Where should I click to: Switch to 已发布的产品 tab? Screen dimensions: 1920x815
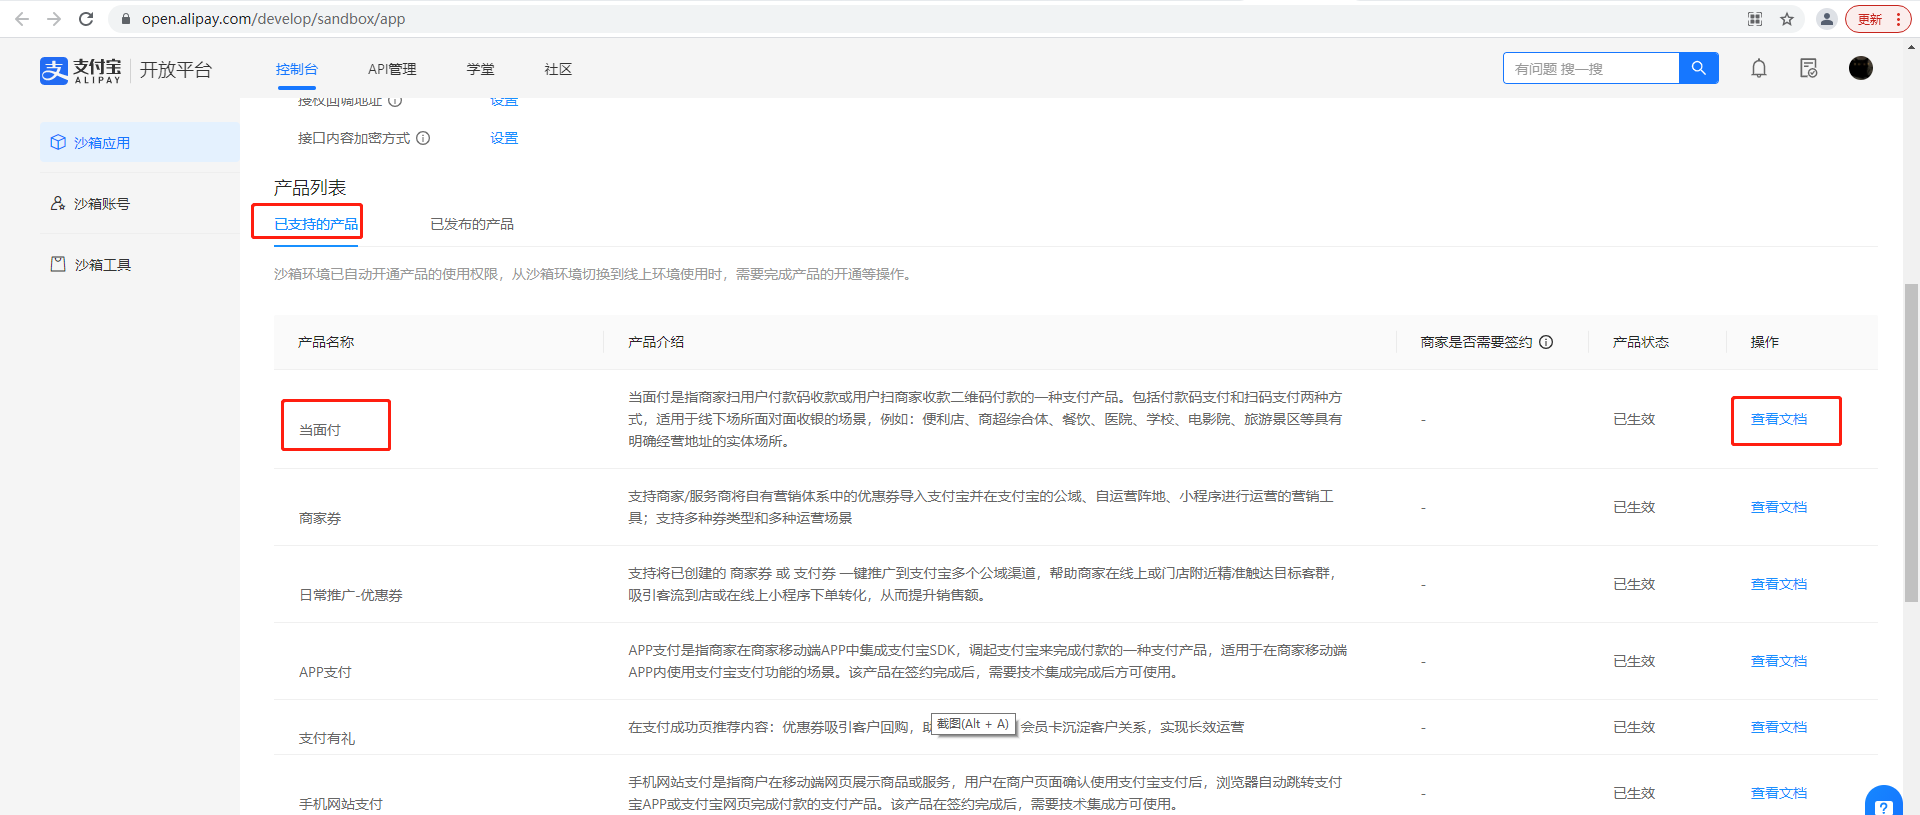click(472, 224)
